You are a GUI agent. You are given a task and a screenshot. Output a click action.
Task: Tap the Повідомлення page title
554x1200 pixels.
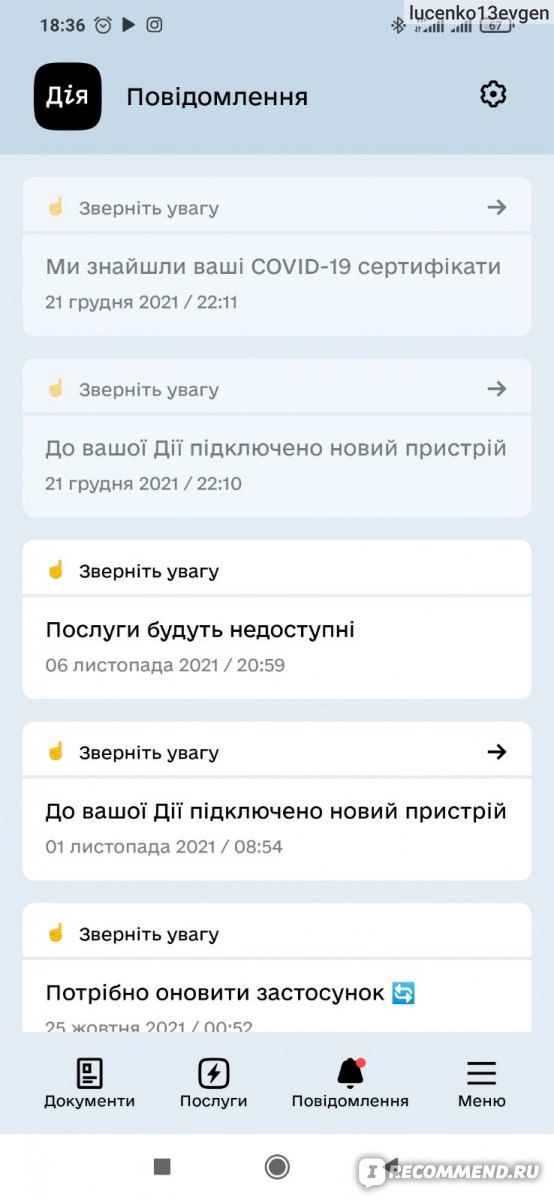tap(217, 97)
